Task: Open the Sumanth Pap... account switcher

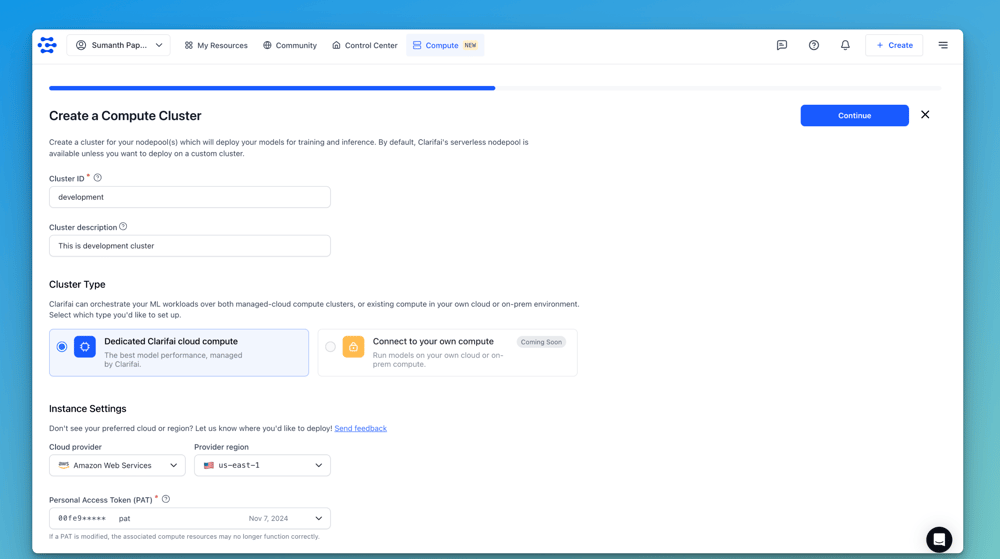Action: pos(119,45)
